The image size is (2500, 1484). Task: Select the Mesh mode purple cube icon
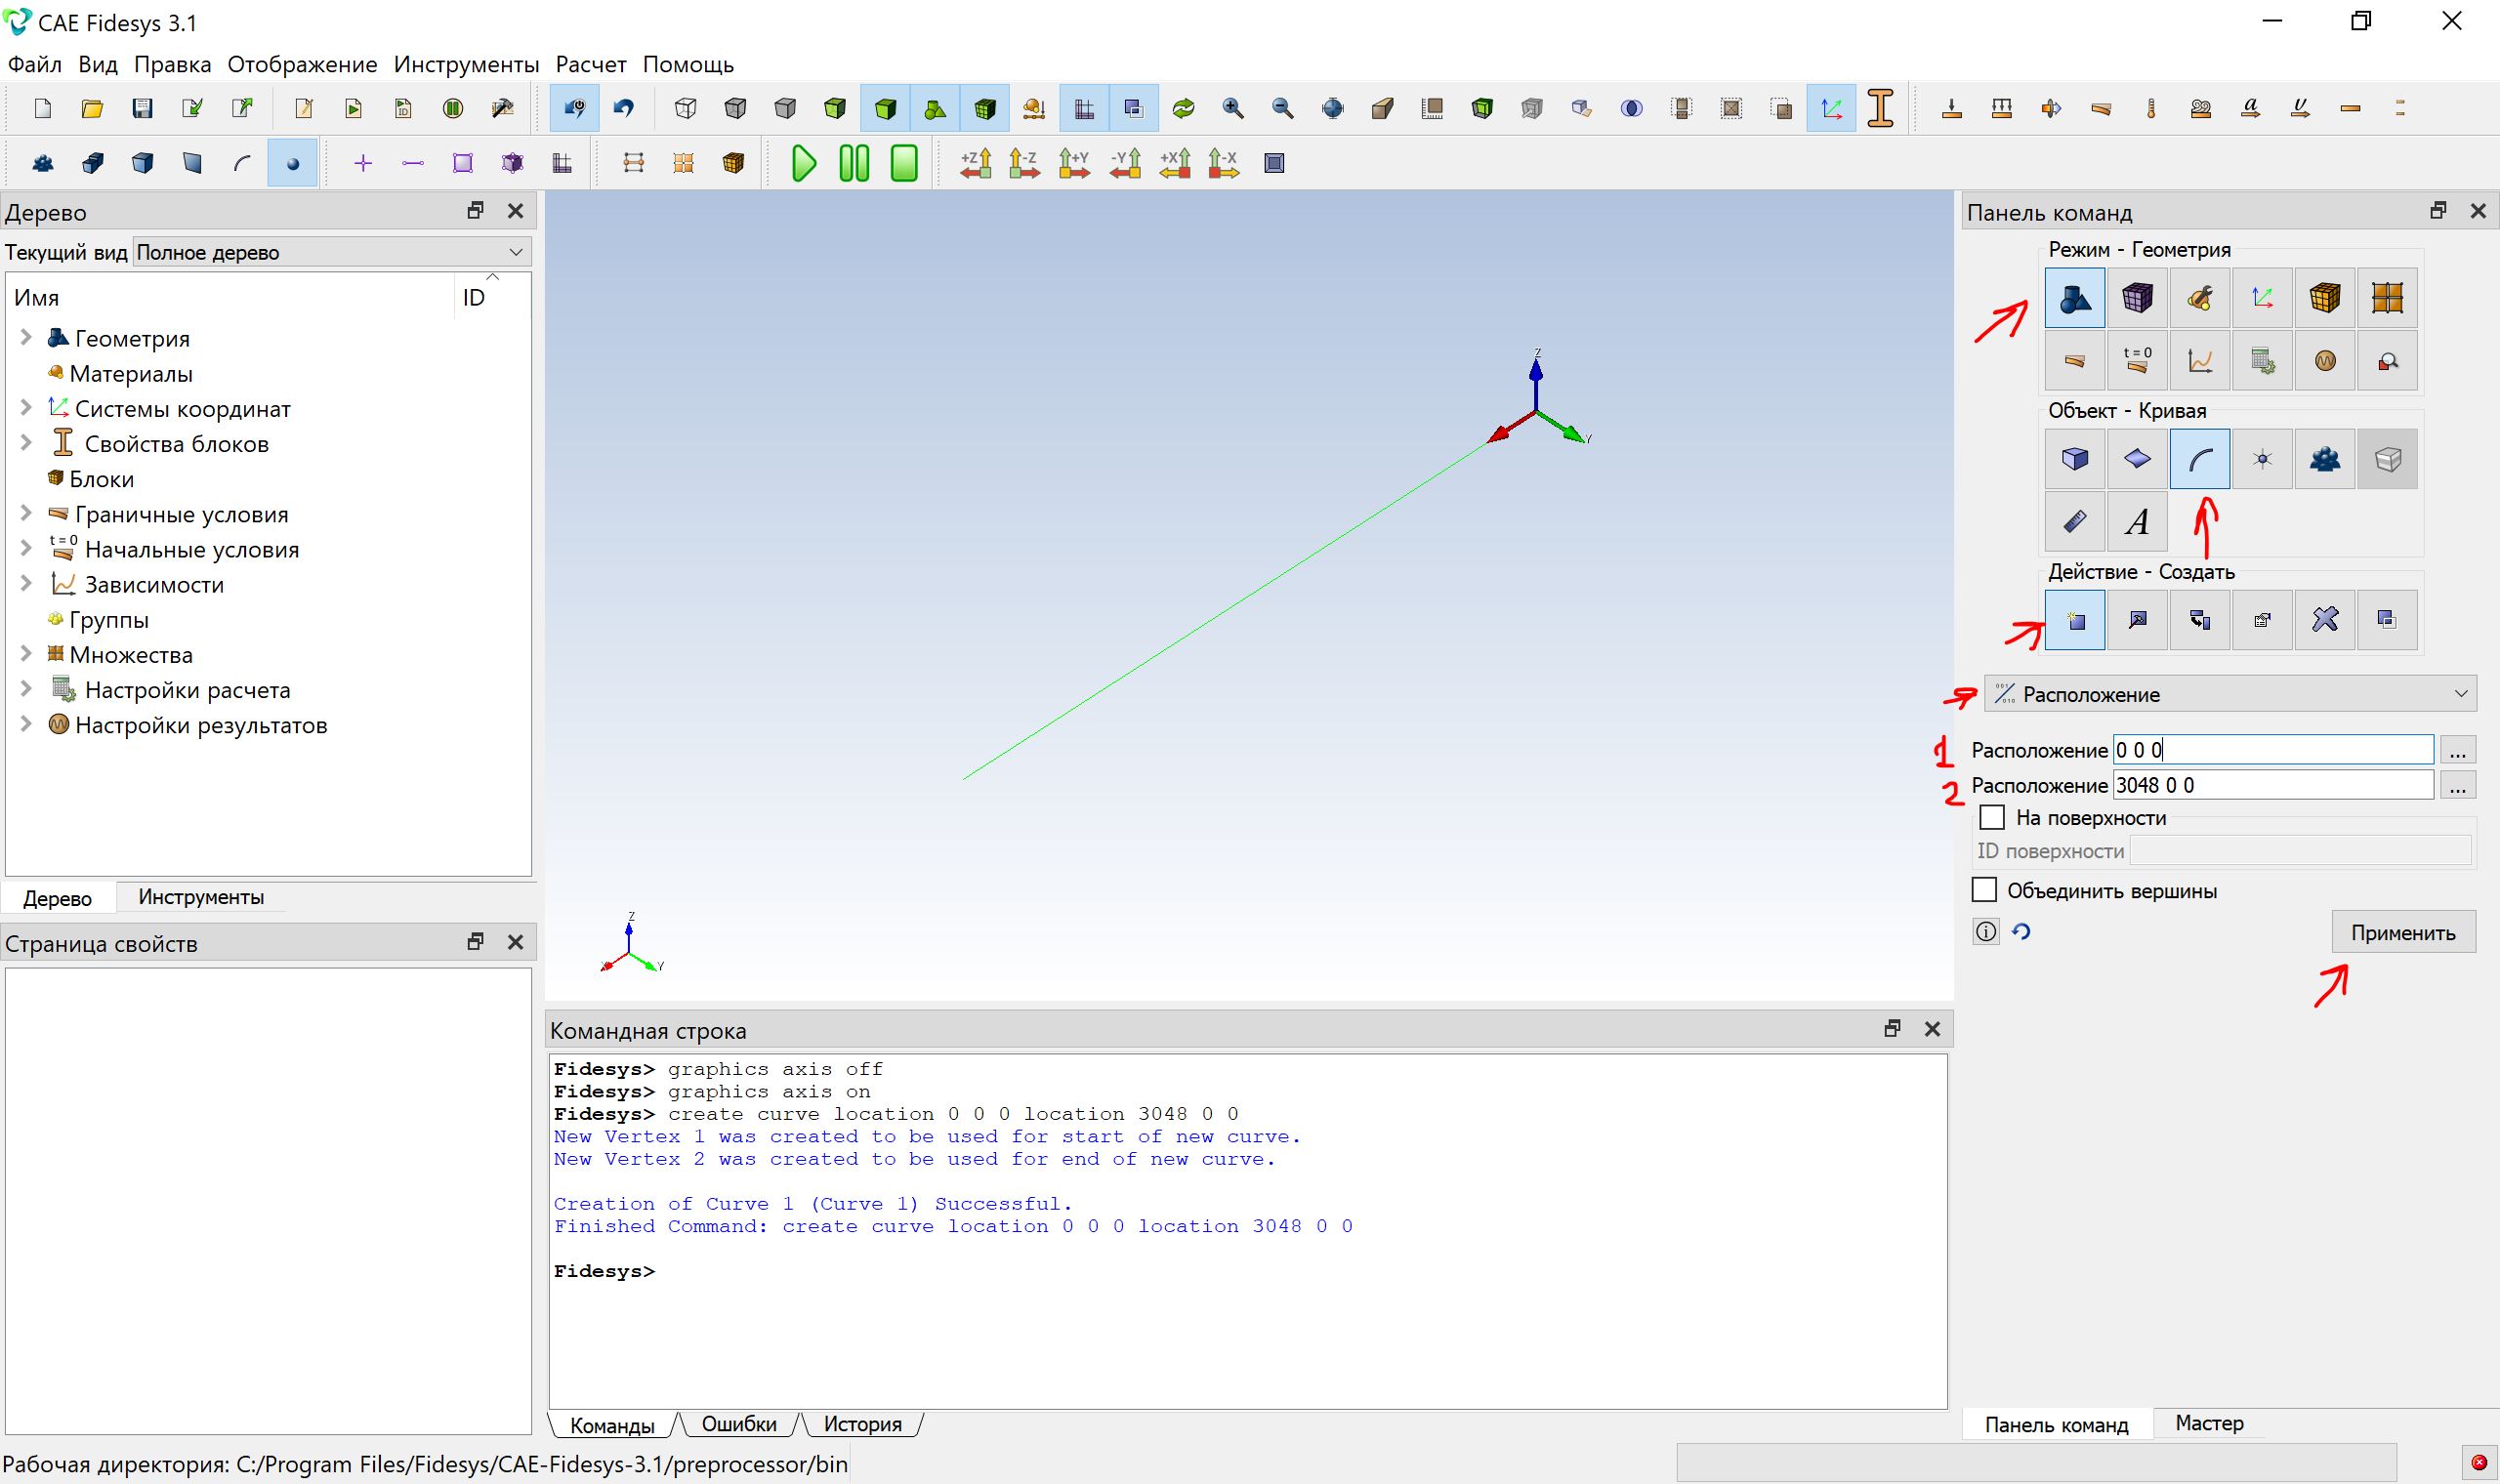(2137, 298)
